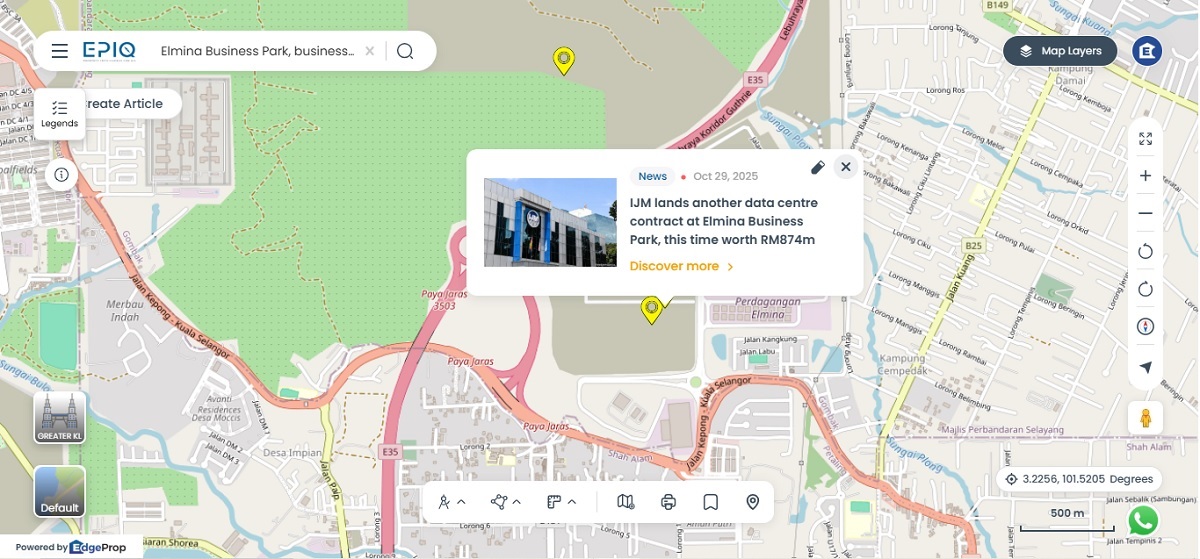The height and width of the screenshot is (559, 1200).
Task: Click the Elmina Business Park search box
Action: point(257,51)
